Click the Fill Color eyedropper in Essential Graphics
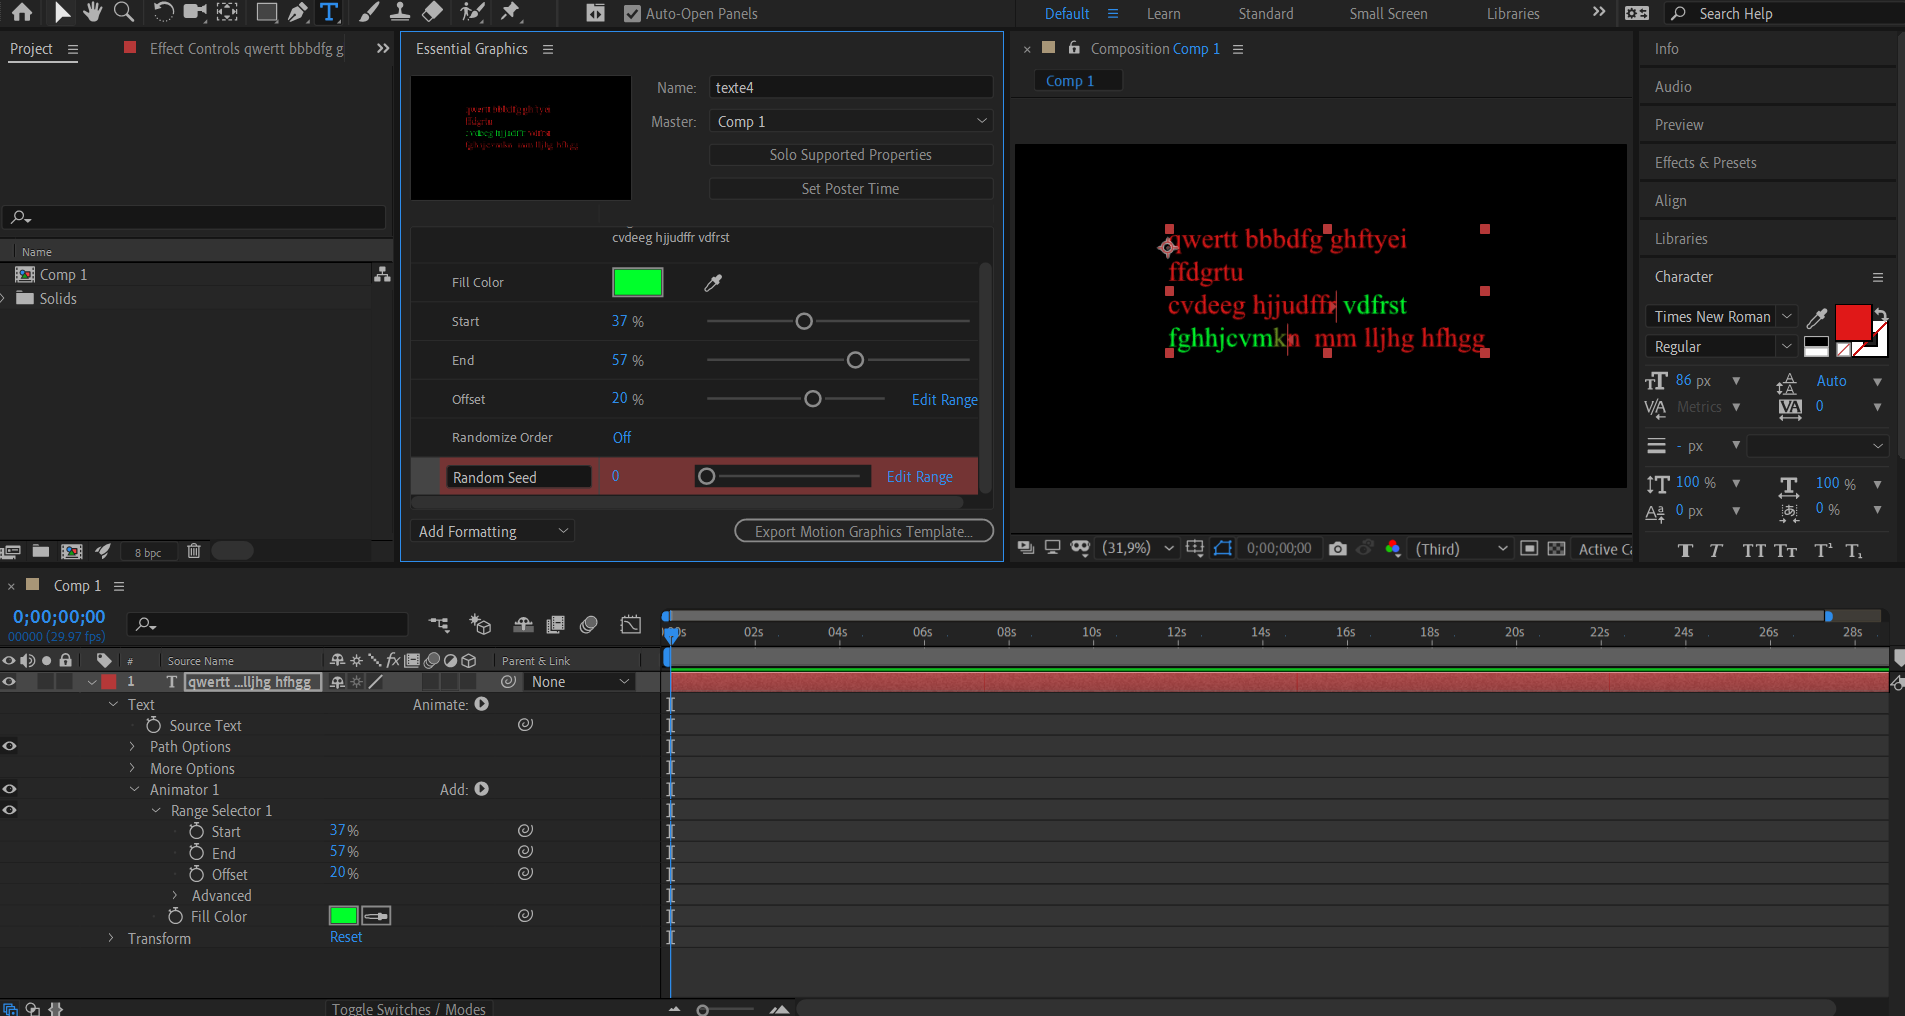 [713, 283]
